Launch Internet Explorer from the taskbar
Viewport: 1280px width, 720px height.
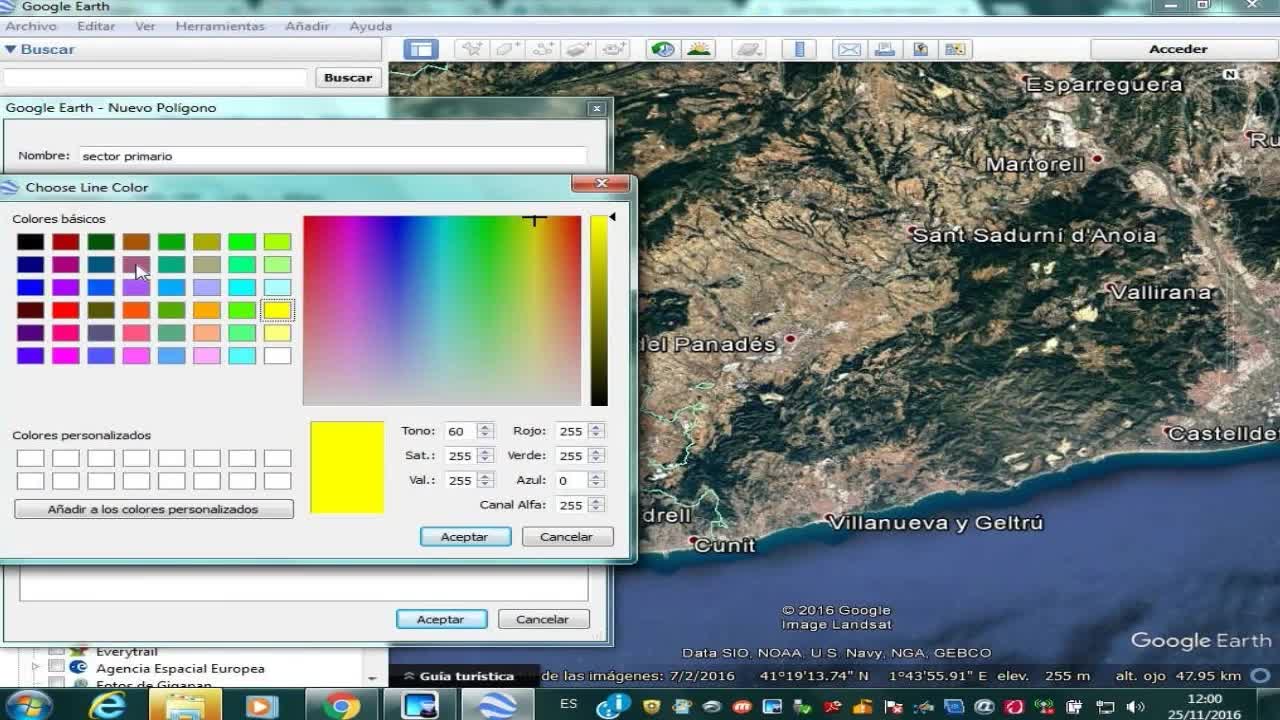click(107, 706)
